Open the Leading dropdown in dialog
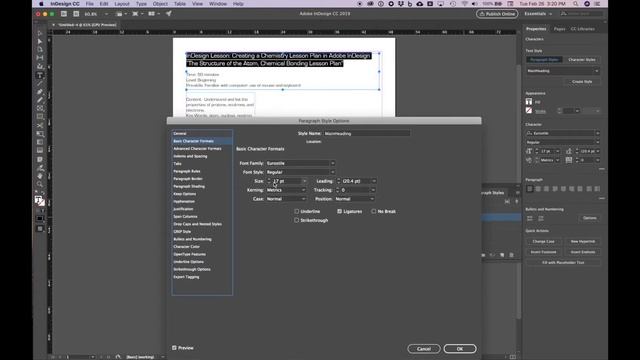The image size is (640, 360). pyautogui.click(x=374, y=181)
